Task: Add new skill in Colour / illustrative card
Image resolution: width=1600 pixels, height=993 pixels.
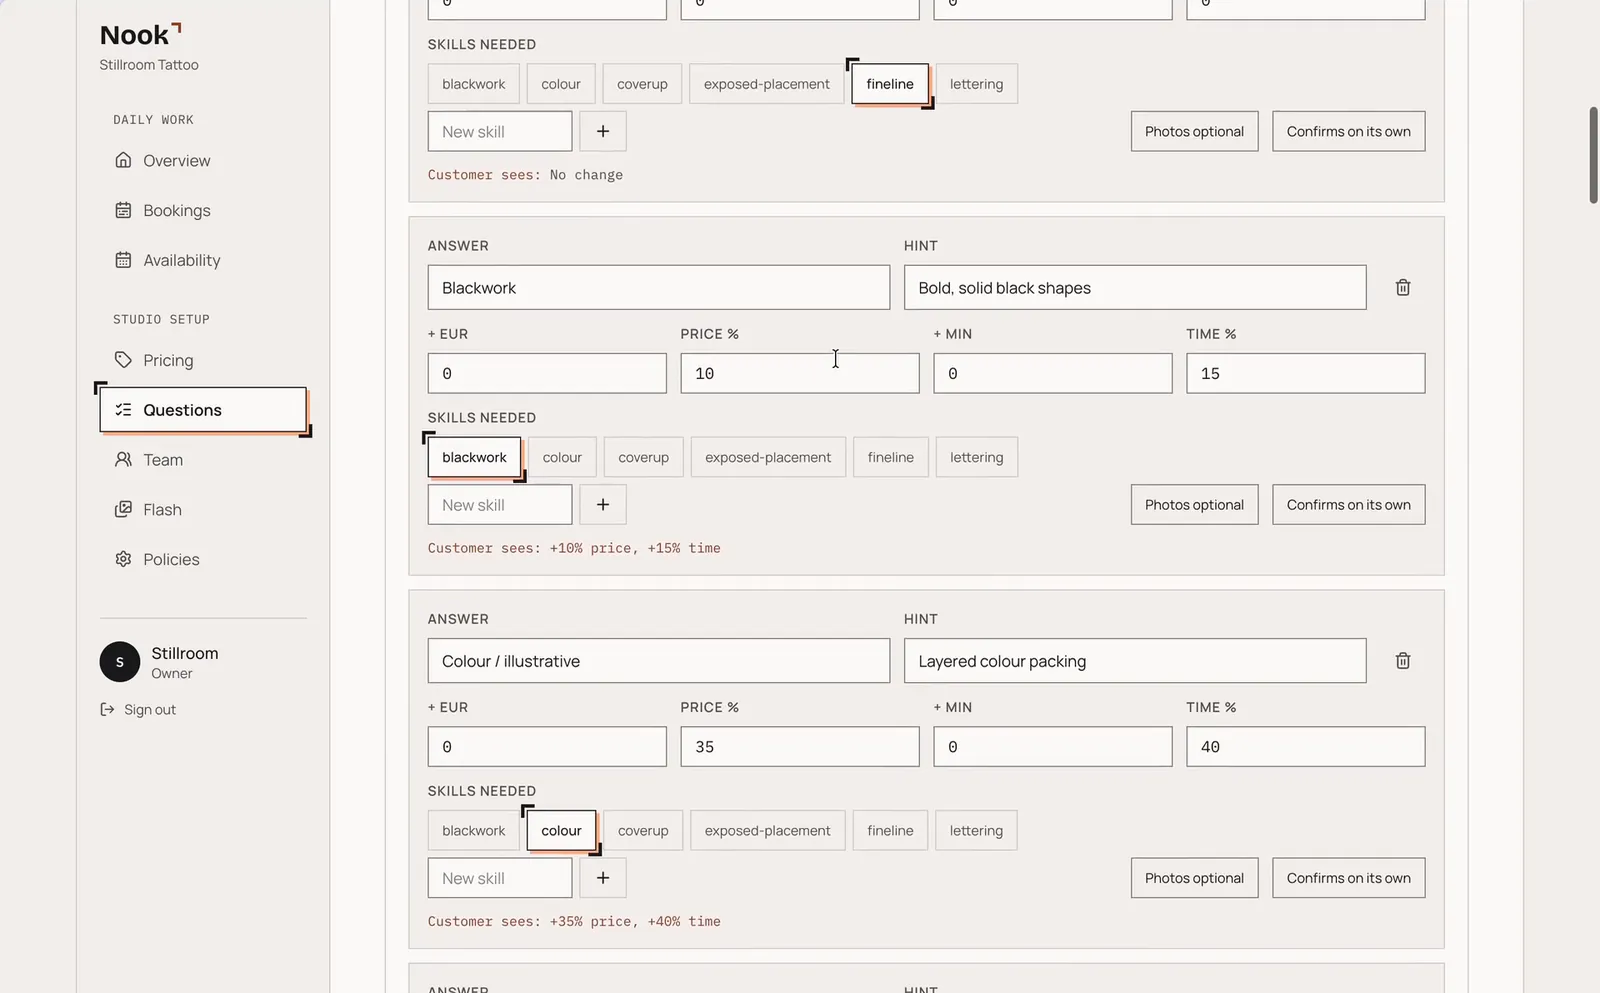Action: coord(603,878)
